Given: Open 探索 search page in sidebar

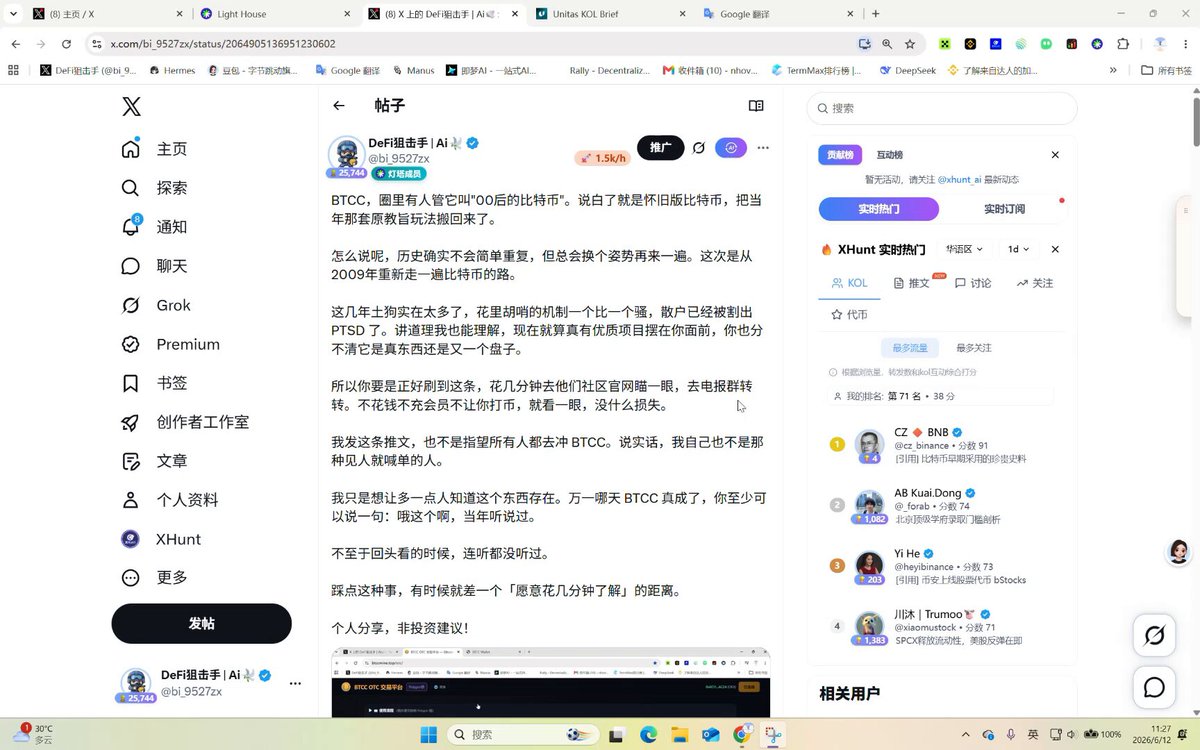Looking at the screenshot, I should tap(154, 188).
